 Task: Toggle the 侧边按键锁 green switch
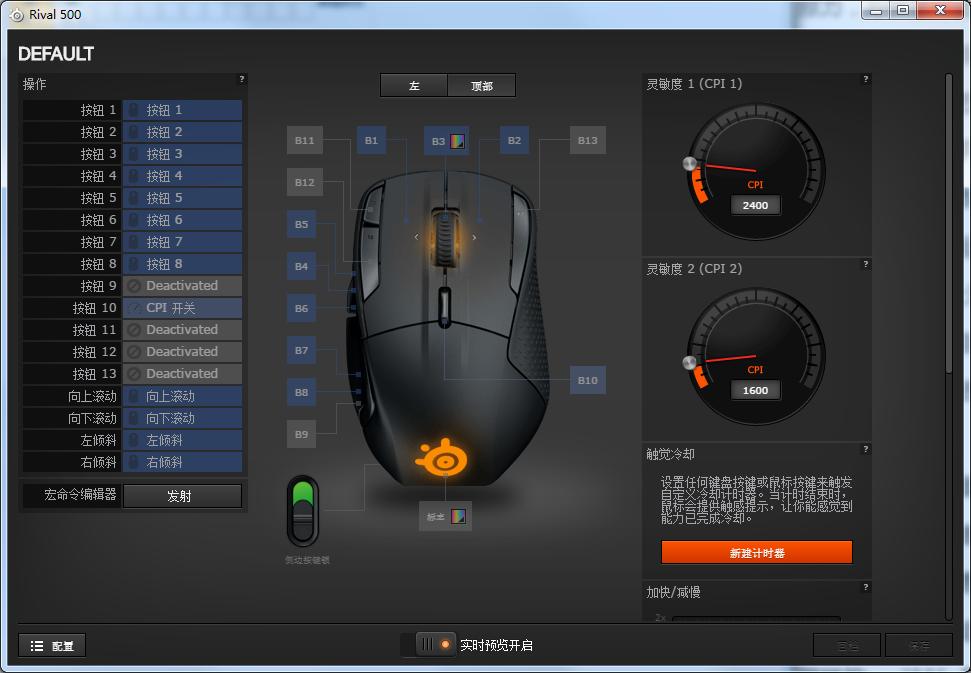[302, 510]
